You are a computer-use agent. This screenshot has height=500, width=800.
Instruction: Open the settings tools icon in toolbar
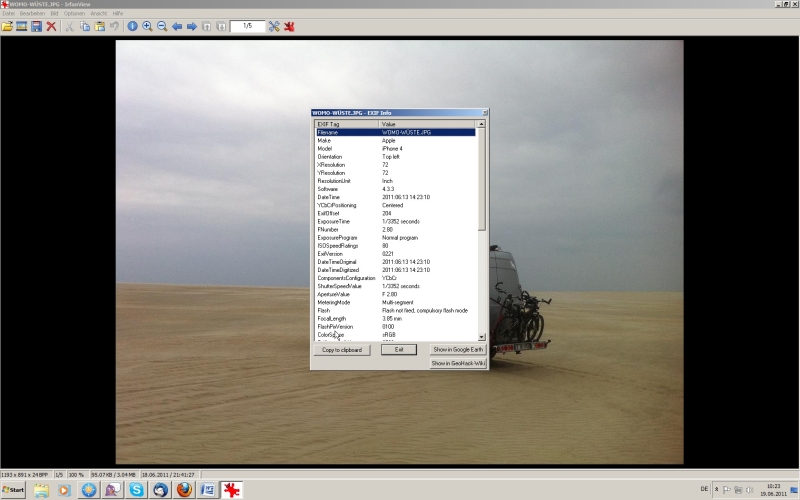[x=274, y=26]
